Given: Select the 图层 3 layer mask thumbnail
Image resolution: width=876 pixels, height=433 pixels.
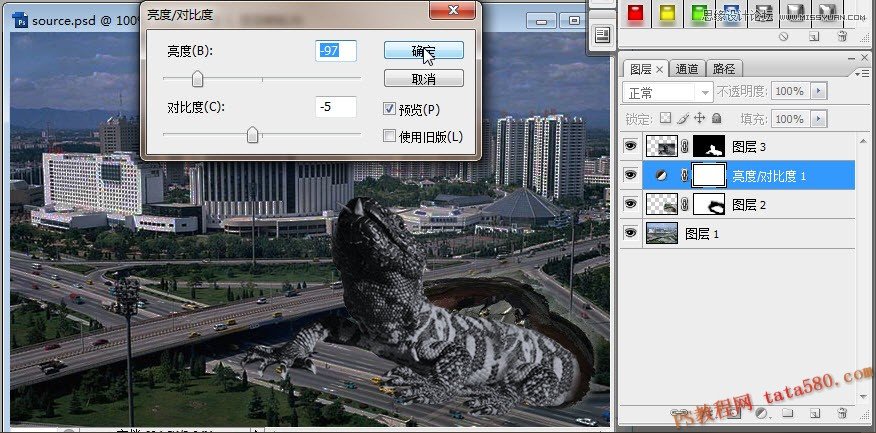Looking at the screenshot, I should click(x=709, y=146).
